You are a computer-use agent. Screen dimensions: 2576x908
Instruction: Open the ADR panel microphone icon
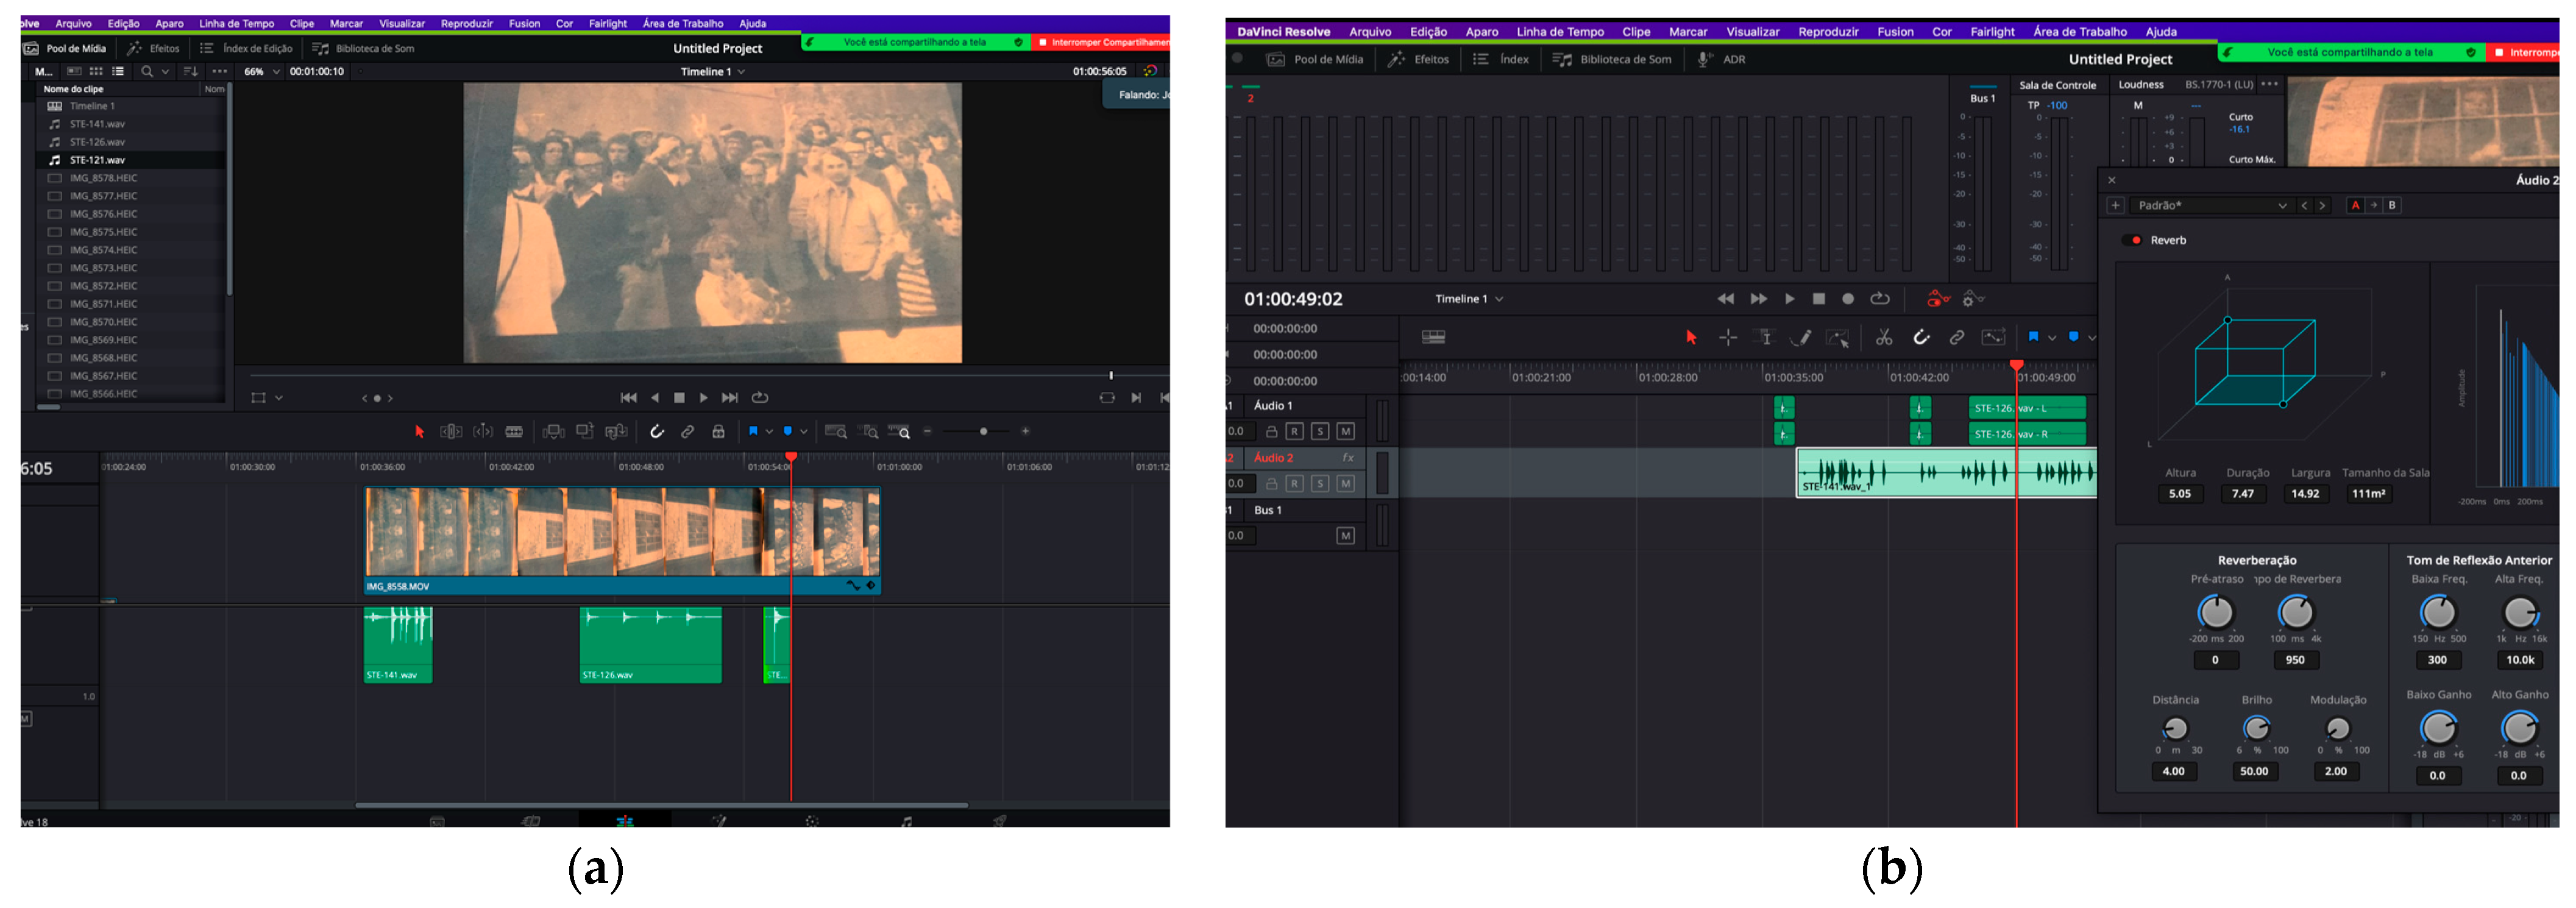point(1704,59)
